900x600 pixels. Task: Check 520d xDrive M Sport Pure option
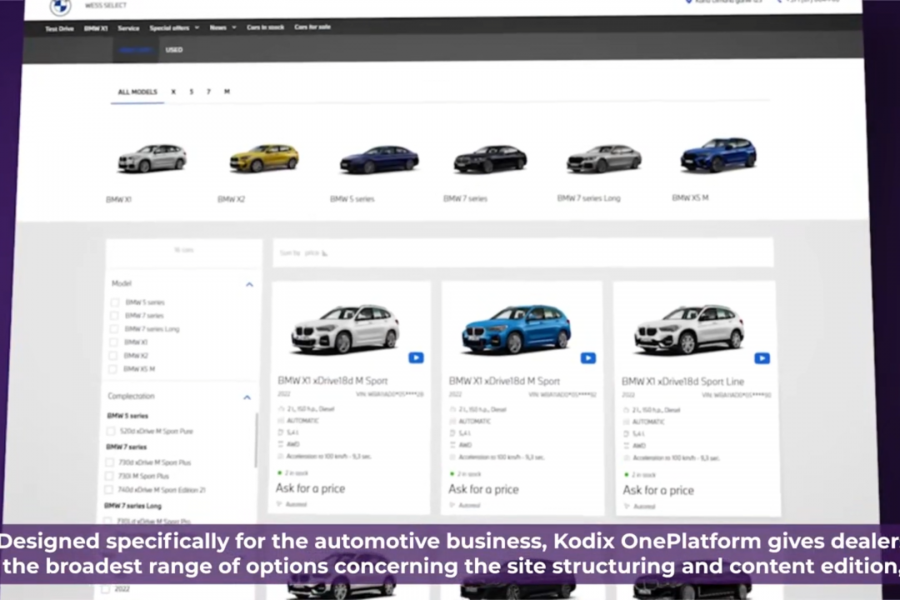(111, 431)
